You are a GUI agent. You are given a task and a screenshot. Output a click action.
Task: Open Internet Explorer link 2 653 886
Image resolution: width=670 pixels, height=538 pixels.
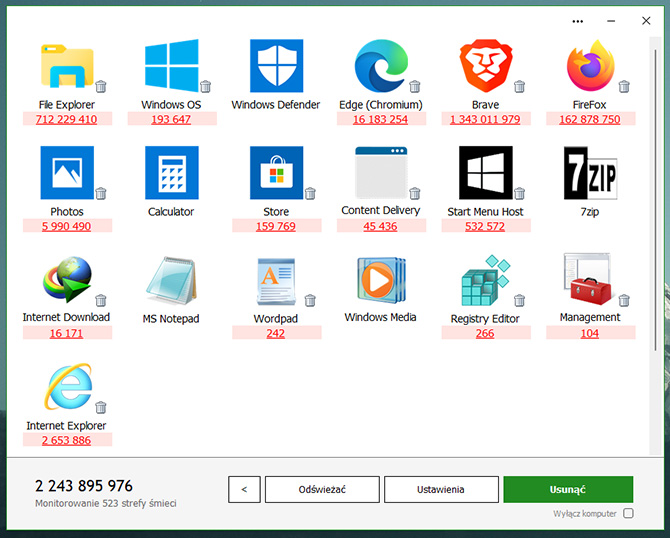point(67,440)
